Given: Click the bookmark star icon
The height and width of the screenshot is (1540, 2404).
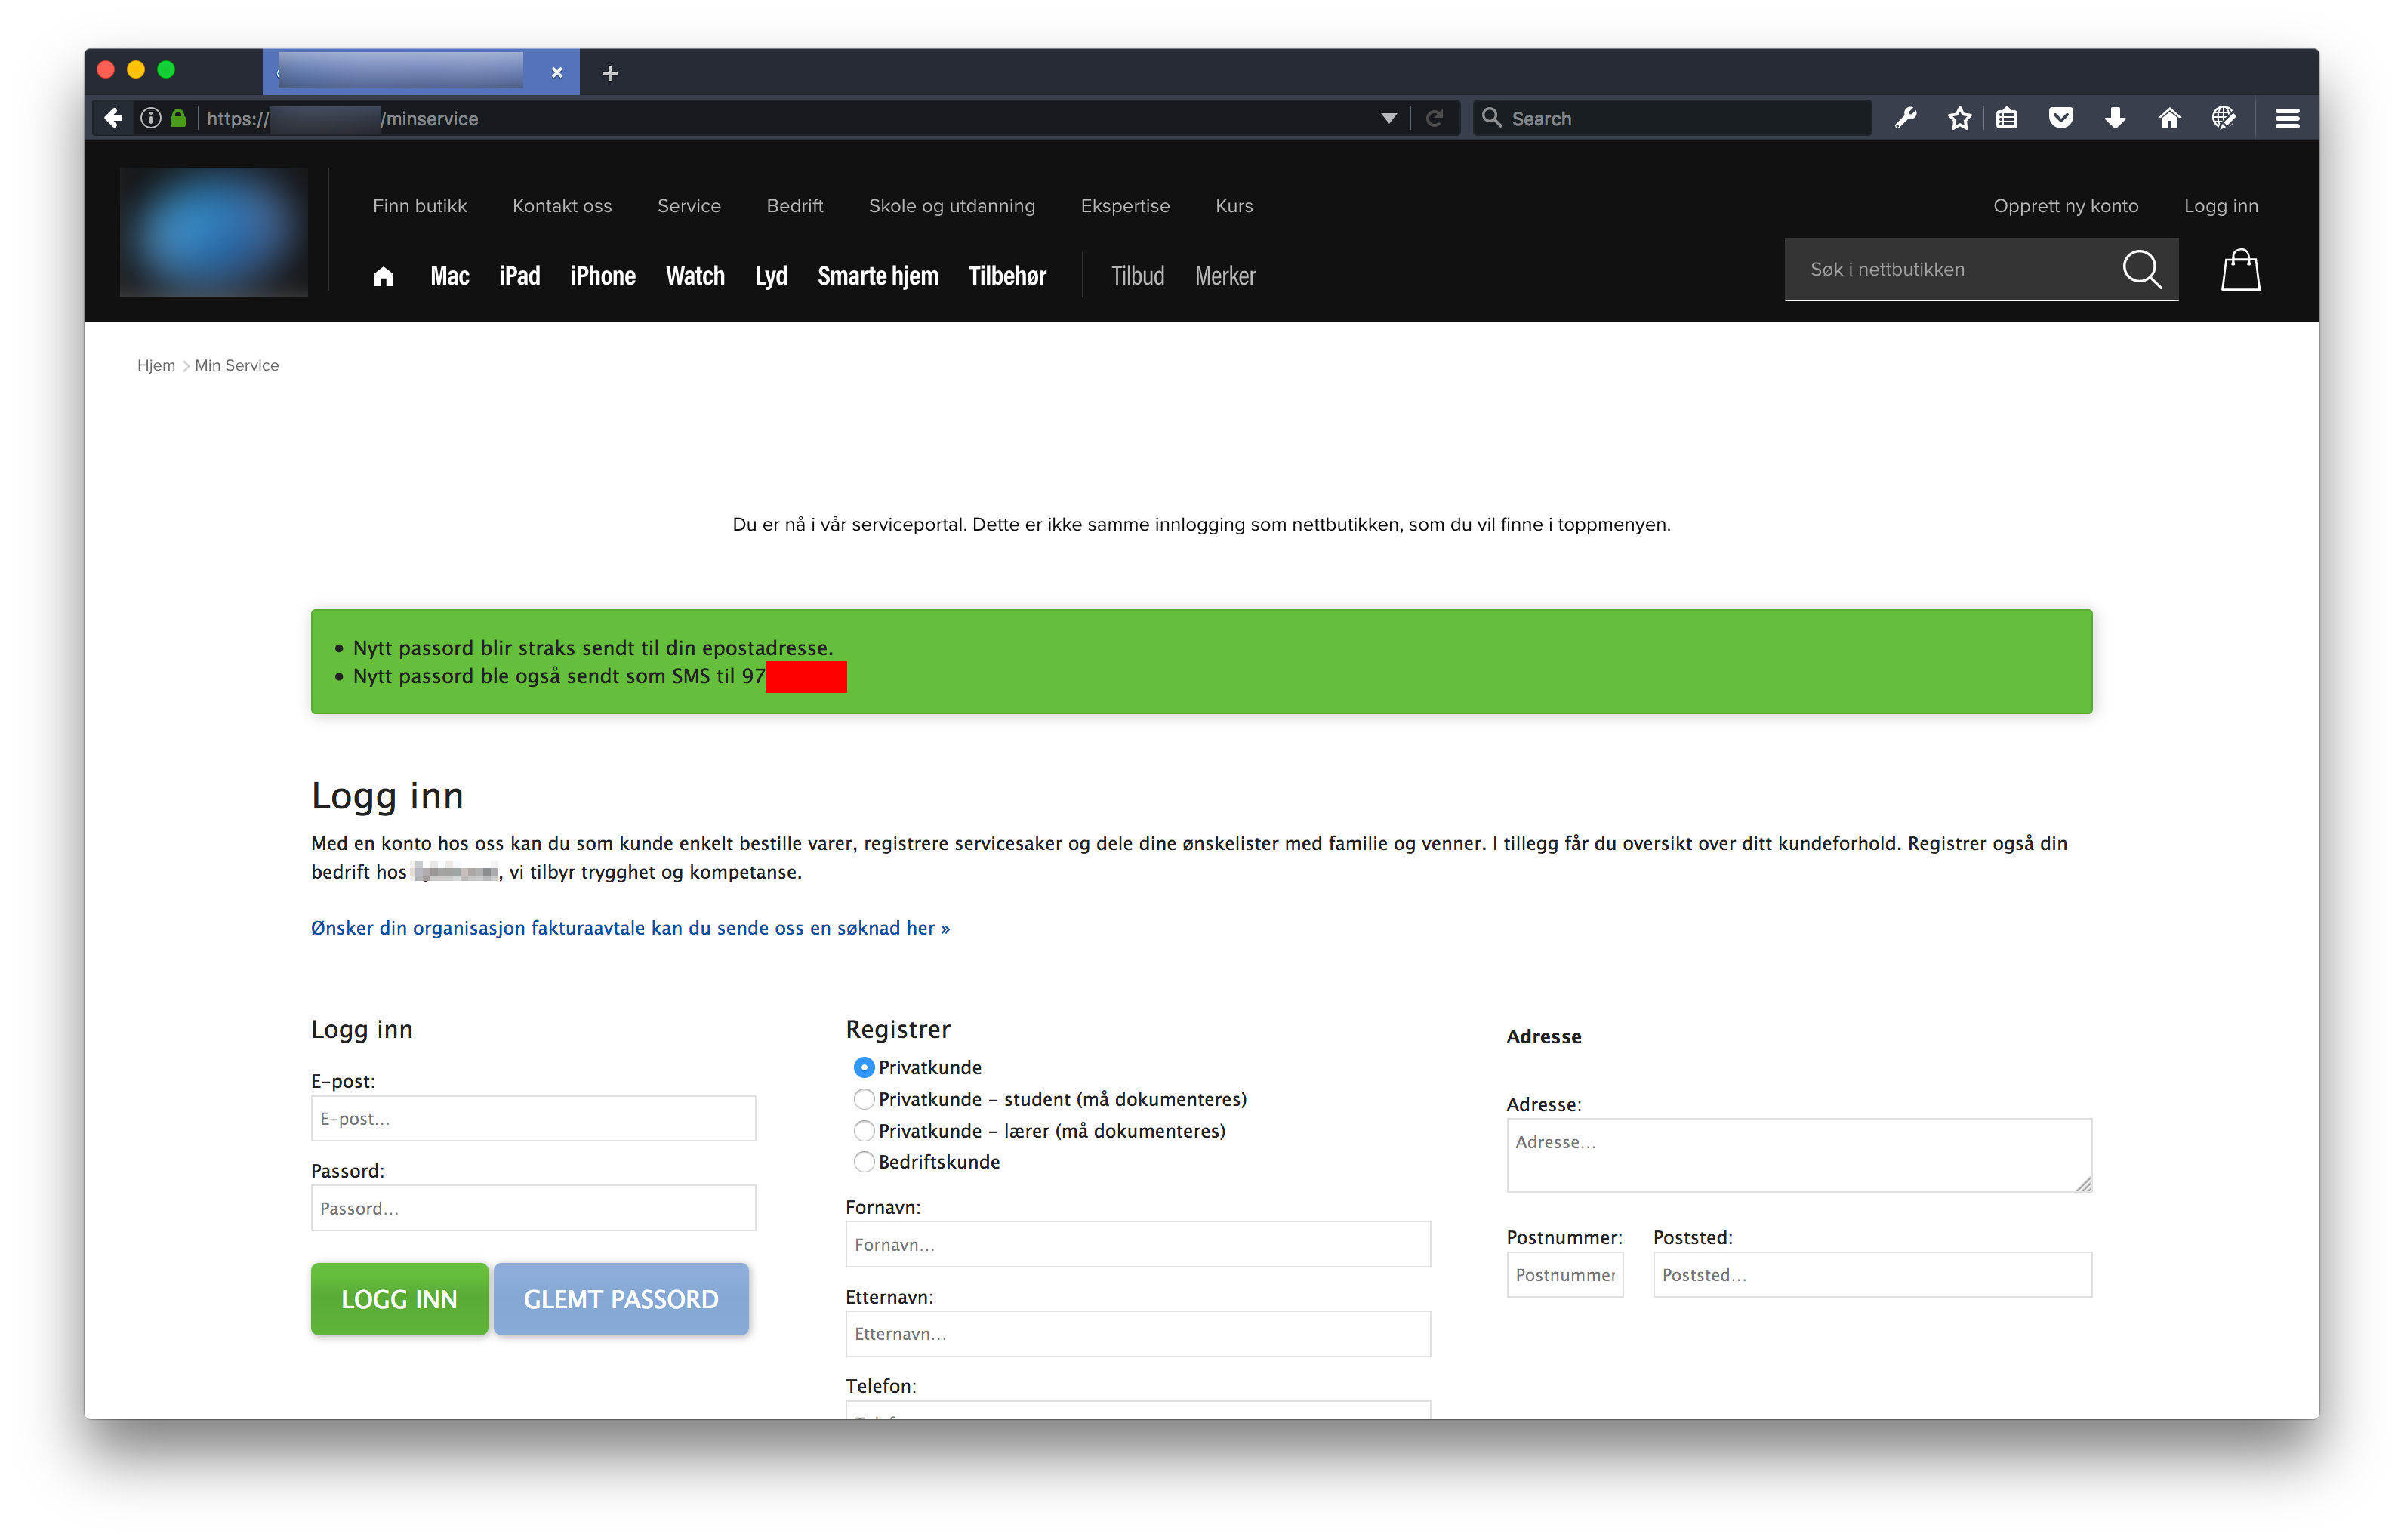Looking at the screenshot, I should (x=1959, y=118).
